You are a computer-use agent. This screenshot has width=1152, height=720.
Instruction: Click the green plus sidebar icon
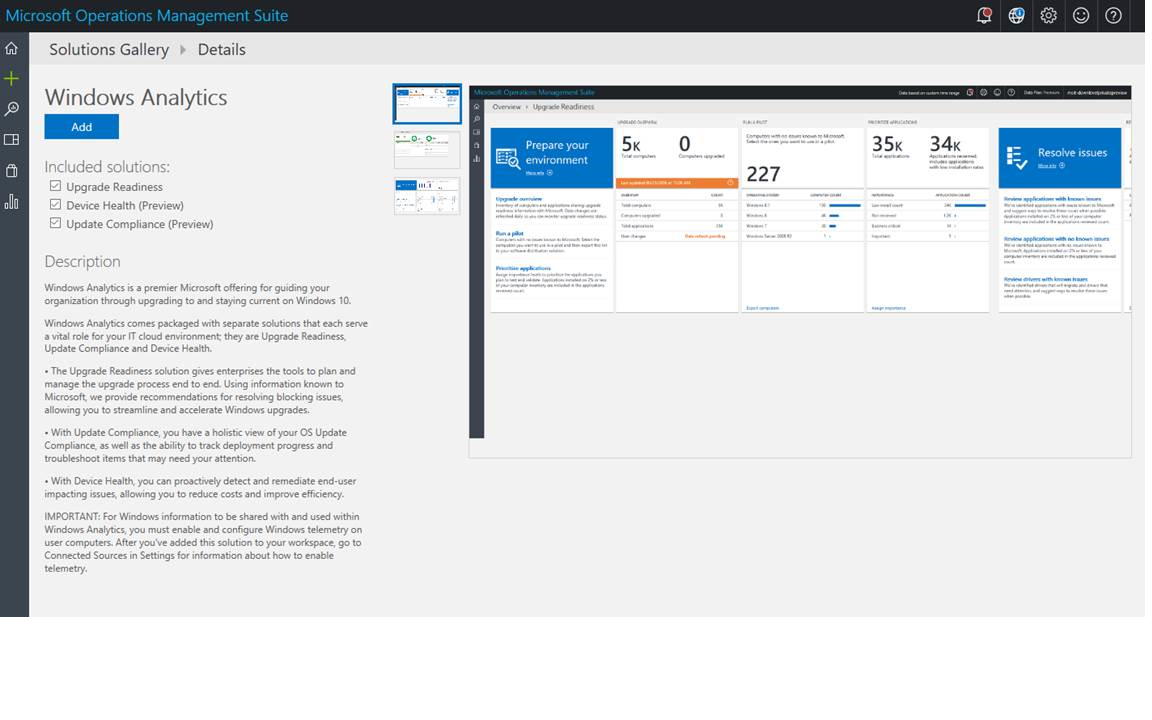[12, 78]
